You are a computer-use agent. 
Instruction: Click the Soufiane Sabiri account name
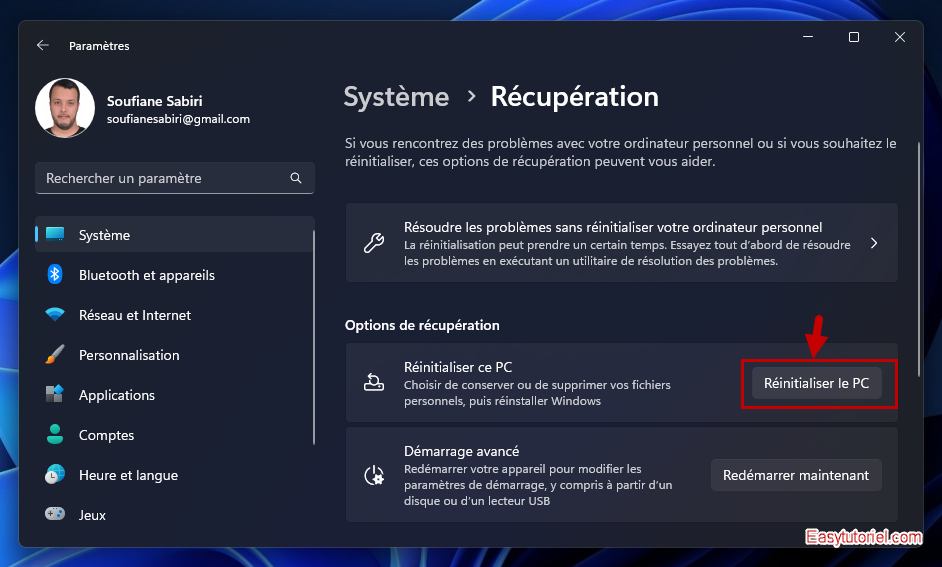[x=155, y=101]
